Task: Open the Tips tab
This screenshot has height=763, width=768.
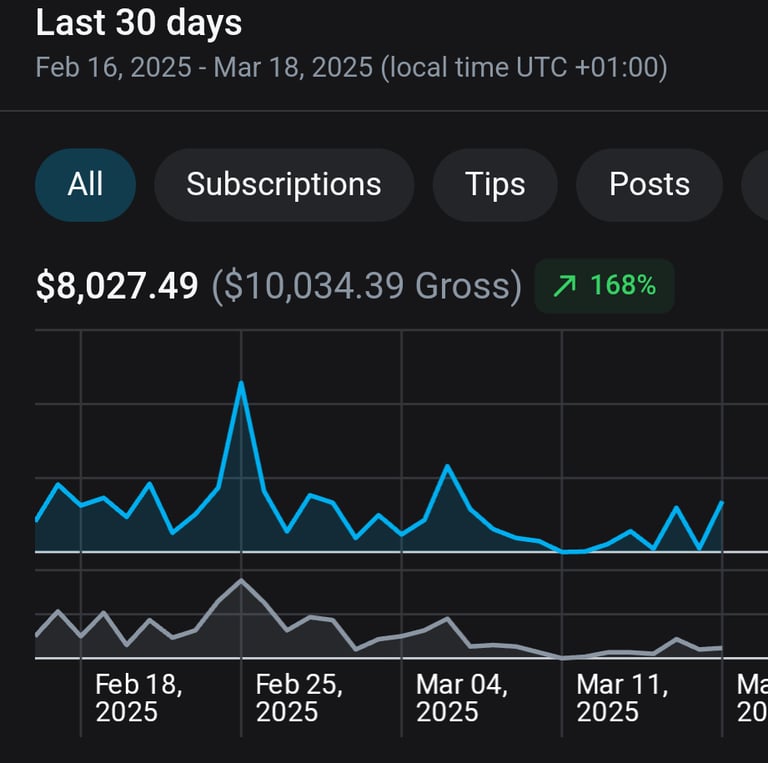Action: click(x=494, y=184)
